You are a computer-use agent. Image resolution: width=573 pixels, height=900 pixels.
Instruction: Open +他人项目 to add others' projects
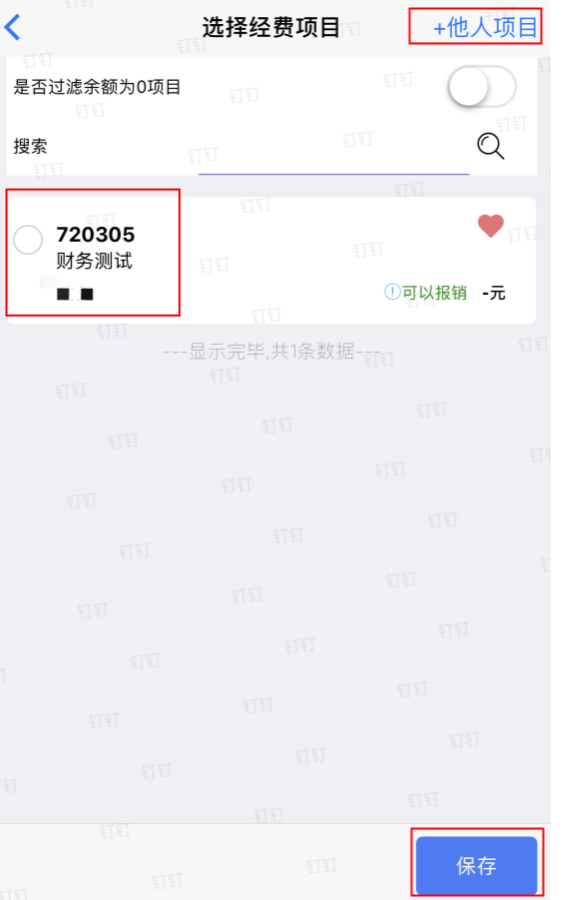pyautogui.click(x=485, y=27)
